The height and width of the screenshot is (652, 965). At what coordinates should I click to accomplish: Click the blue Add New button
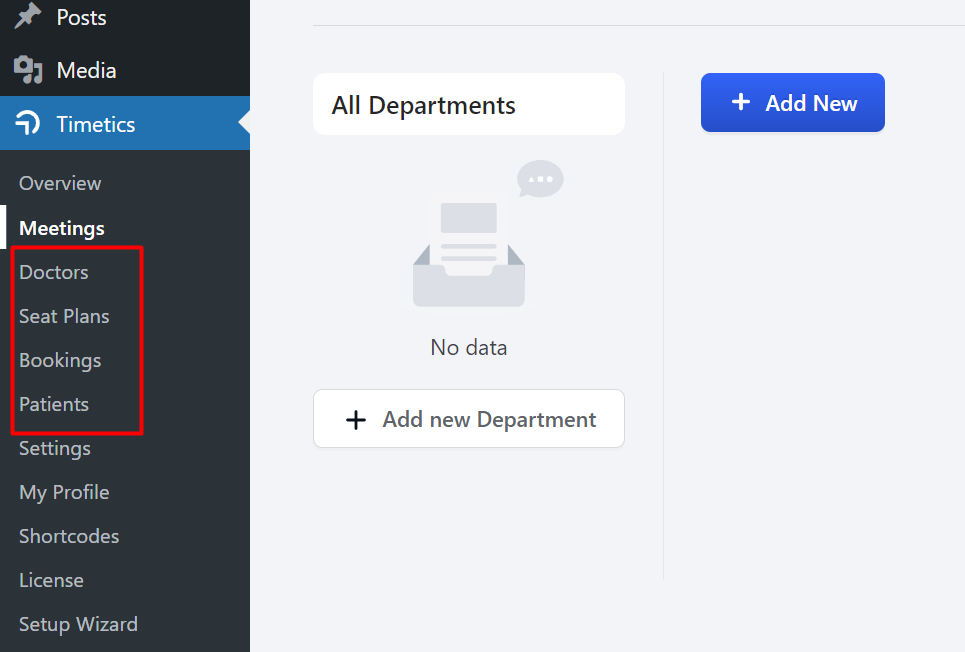pyautogui.click(x=793, y=102)
